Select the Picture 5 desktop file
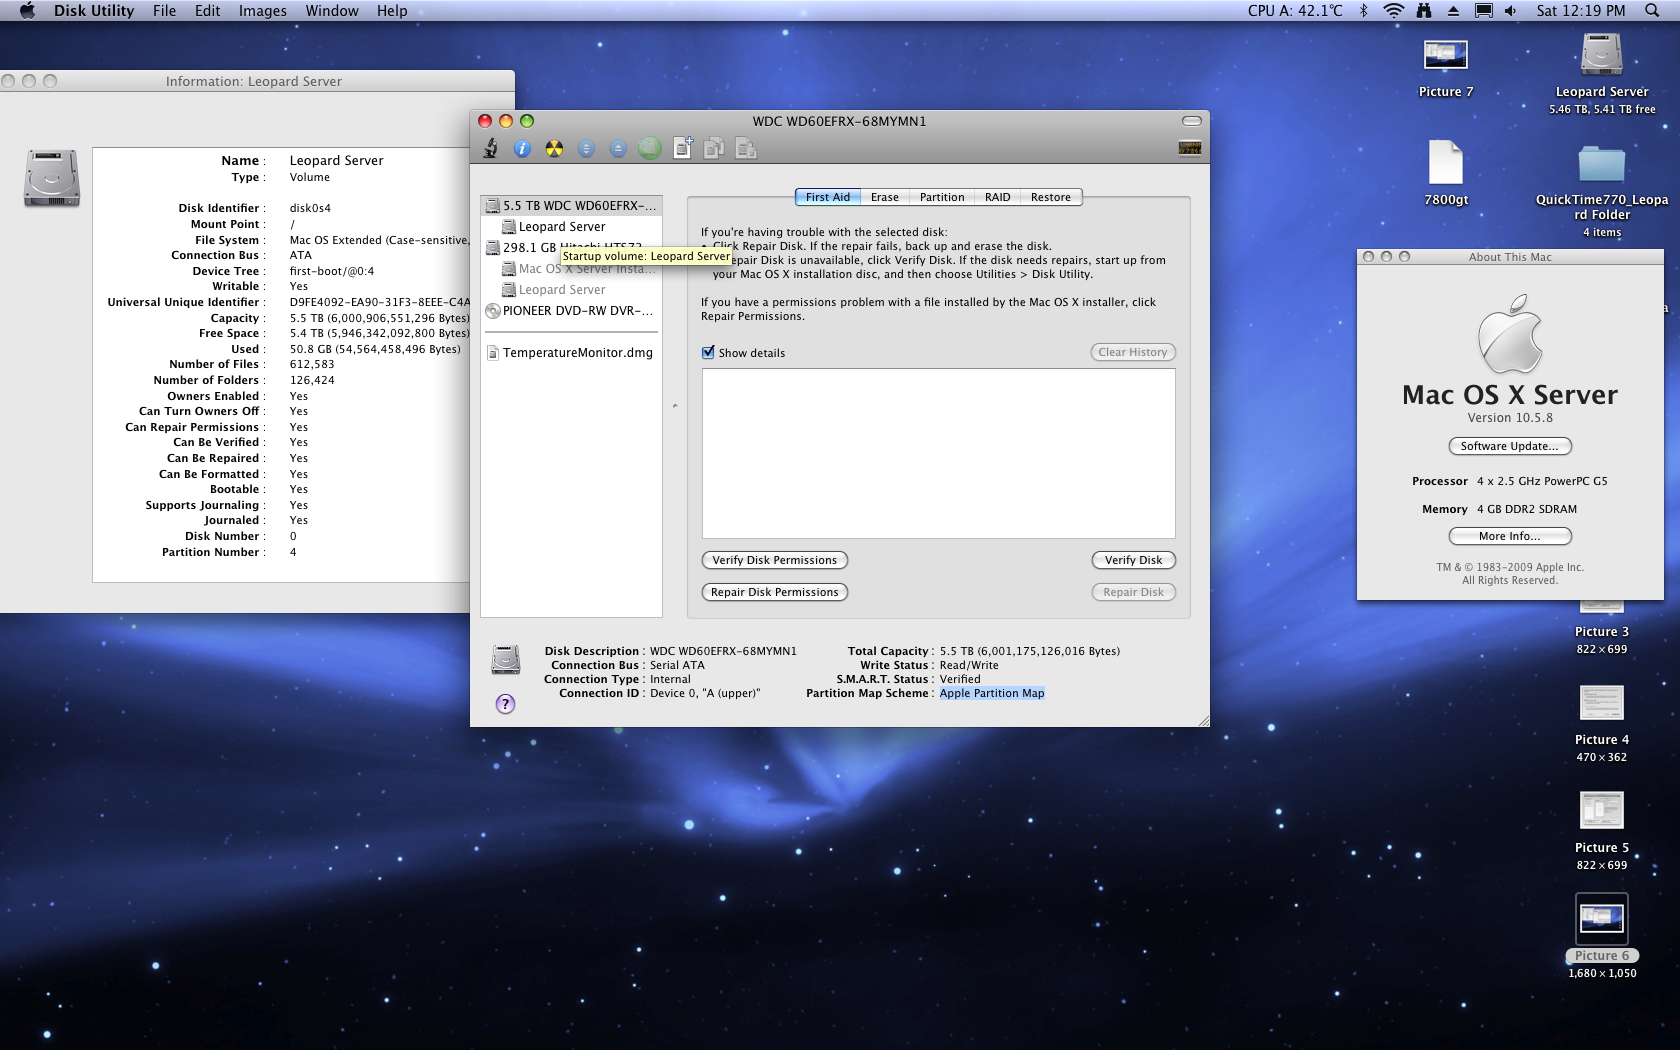 [1602, 831]
